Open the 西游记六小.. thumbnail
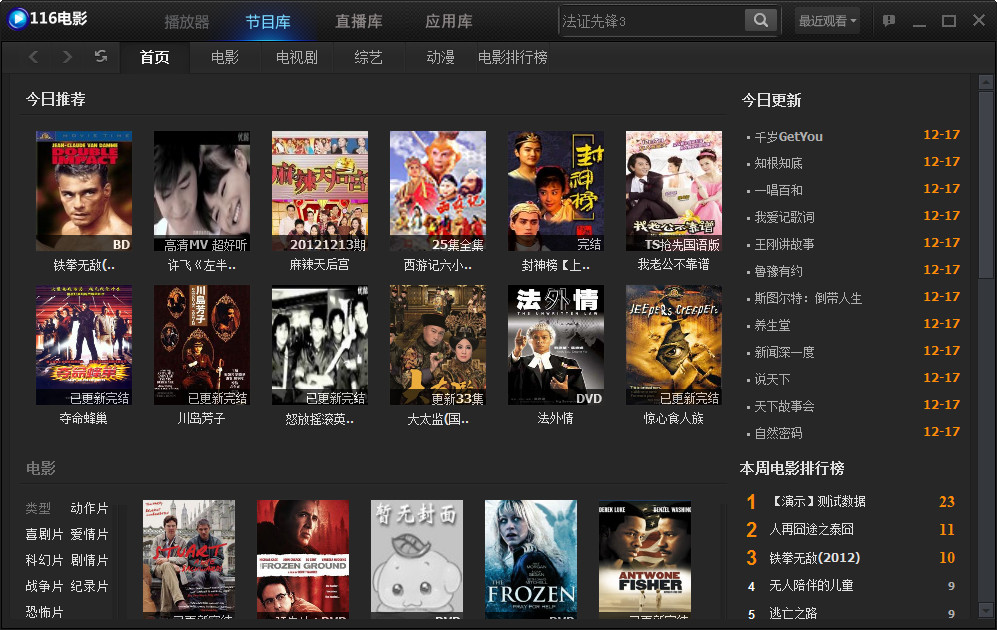This screenshot has height=630, width=997. (437, 191)
